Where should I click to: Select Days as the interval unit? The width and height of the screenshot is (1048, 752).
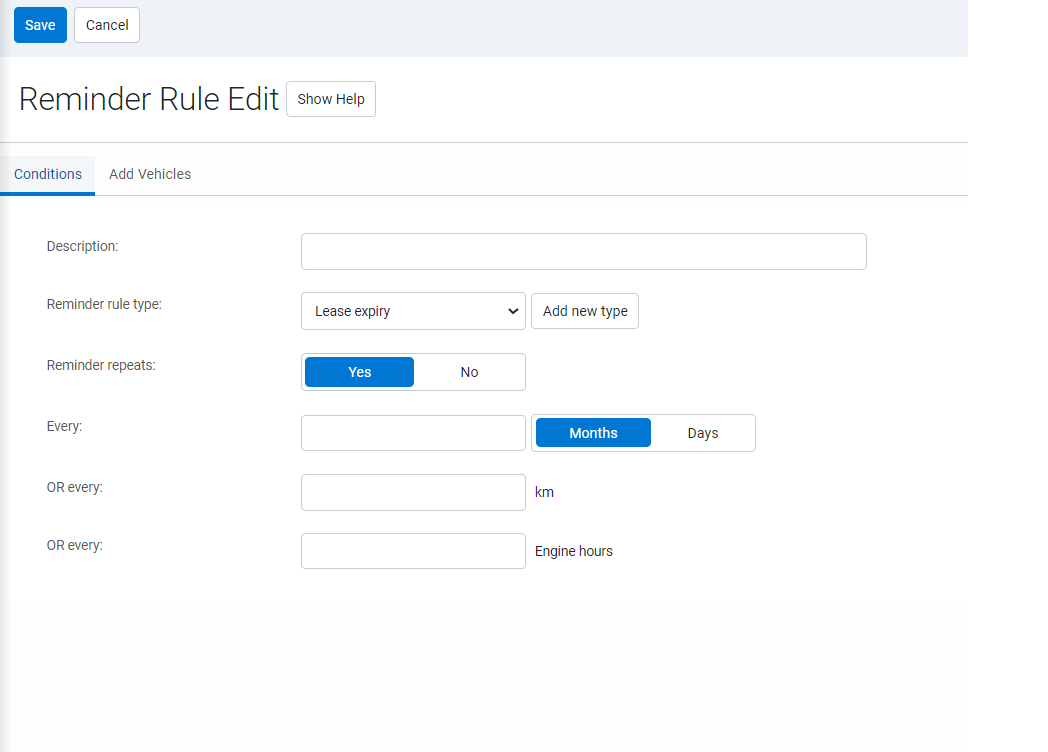pyautogui.click(x=702, y=433)
